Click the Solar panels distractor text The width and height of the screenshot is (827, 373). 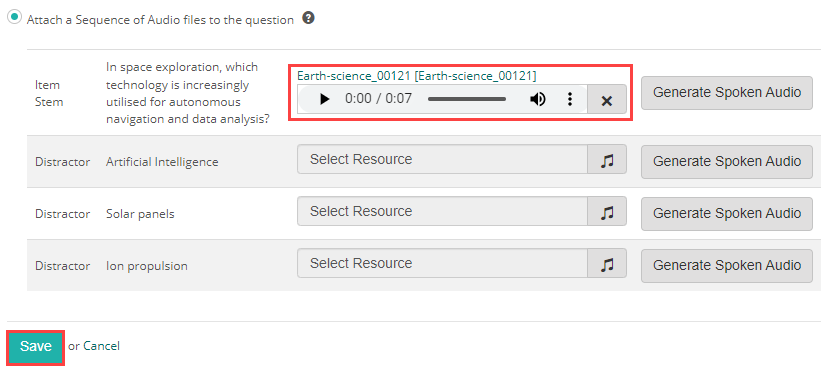pyautogui.click(x=140, y=214)
